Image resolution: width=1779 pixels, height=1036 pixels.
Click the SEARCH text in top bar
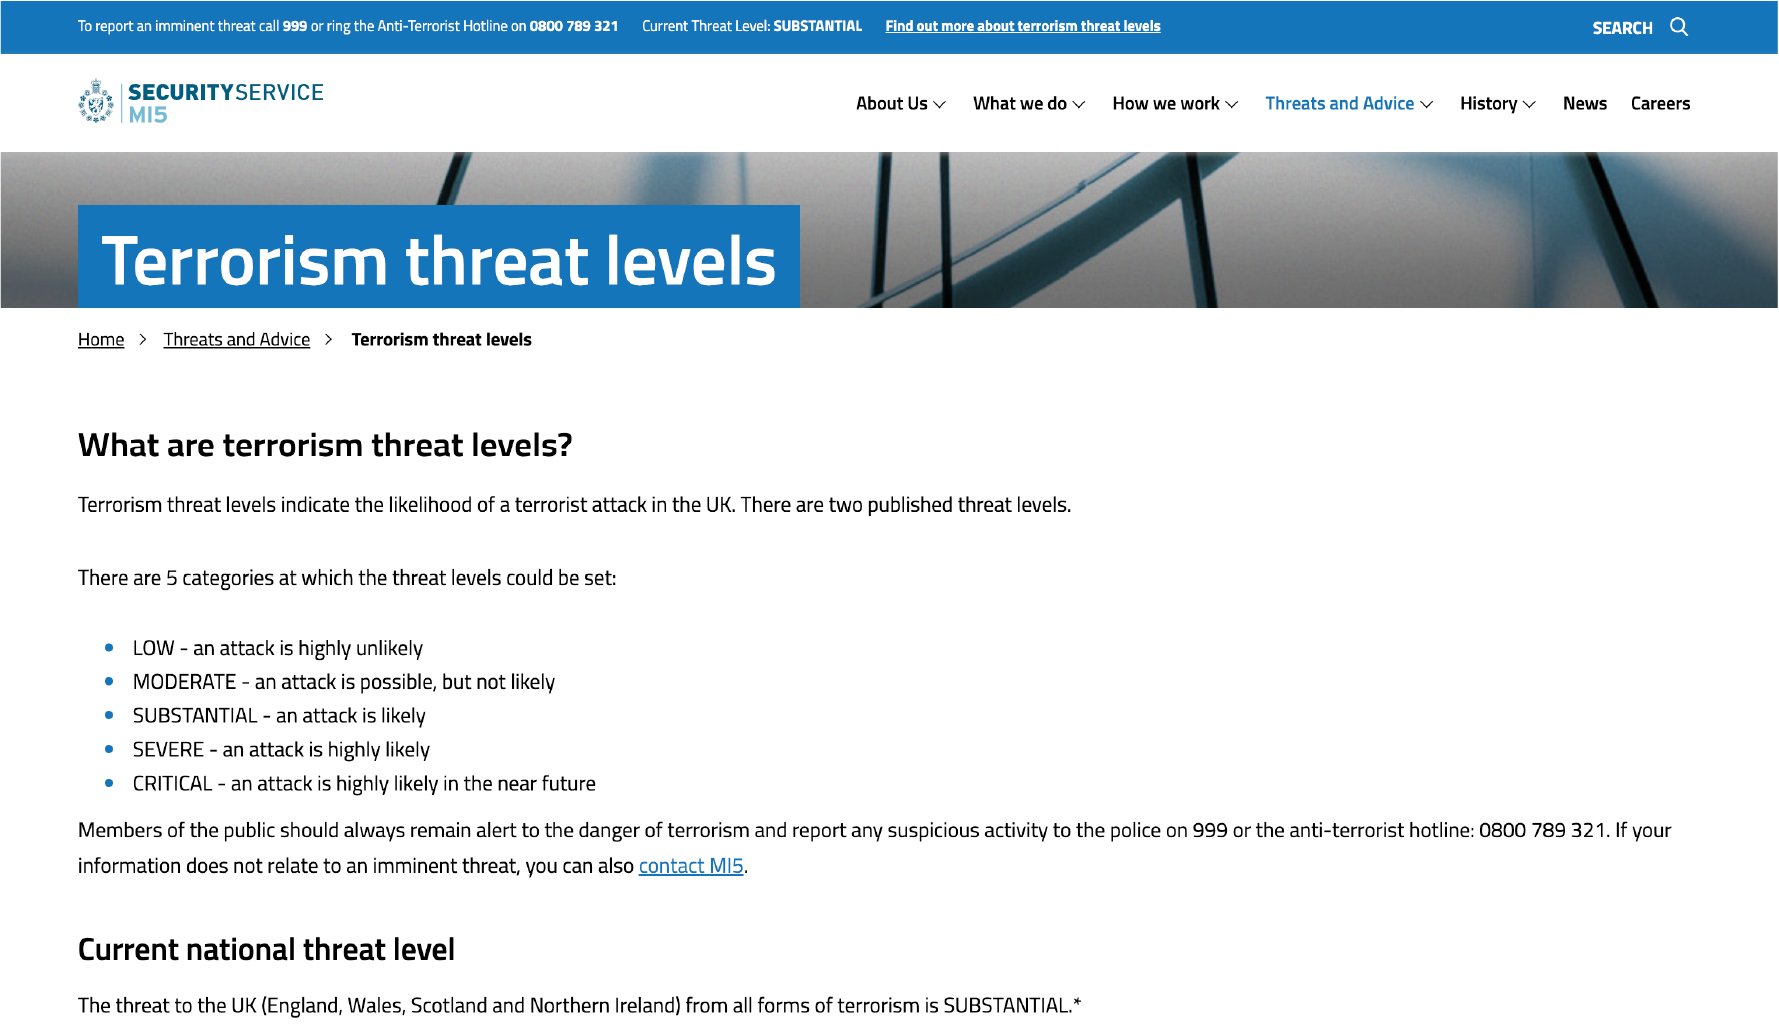1622,28
